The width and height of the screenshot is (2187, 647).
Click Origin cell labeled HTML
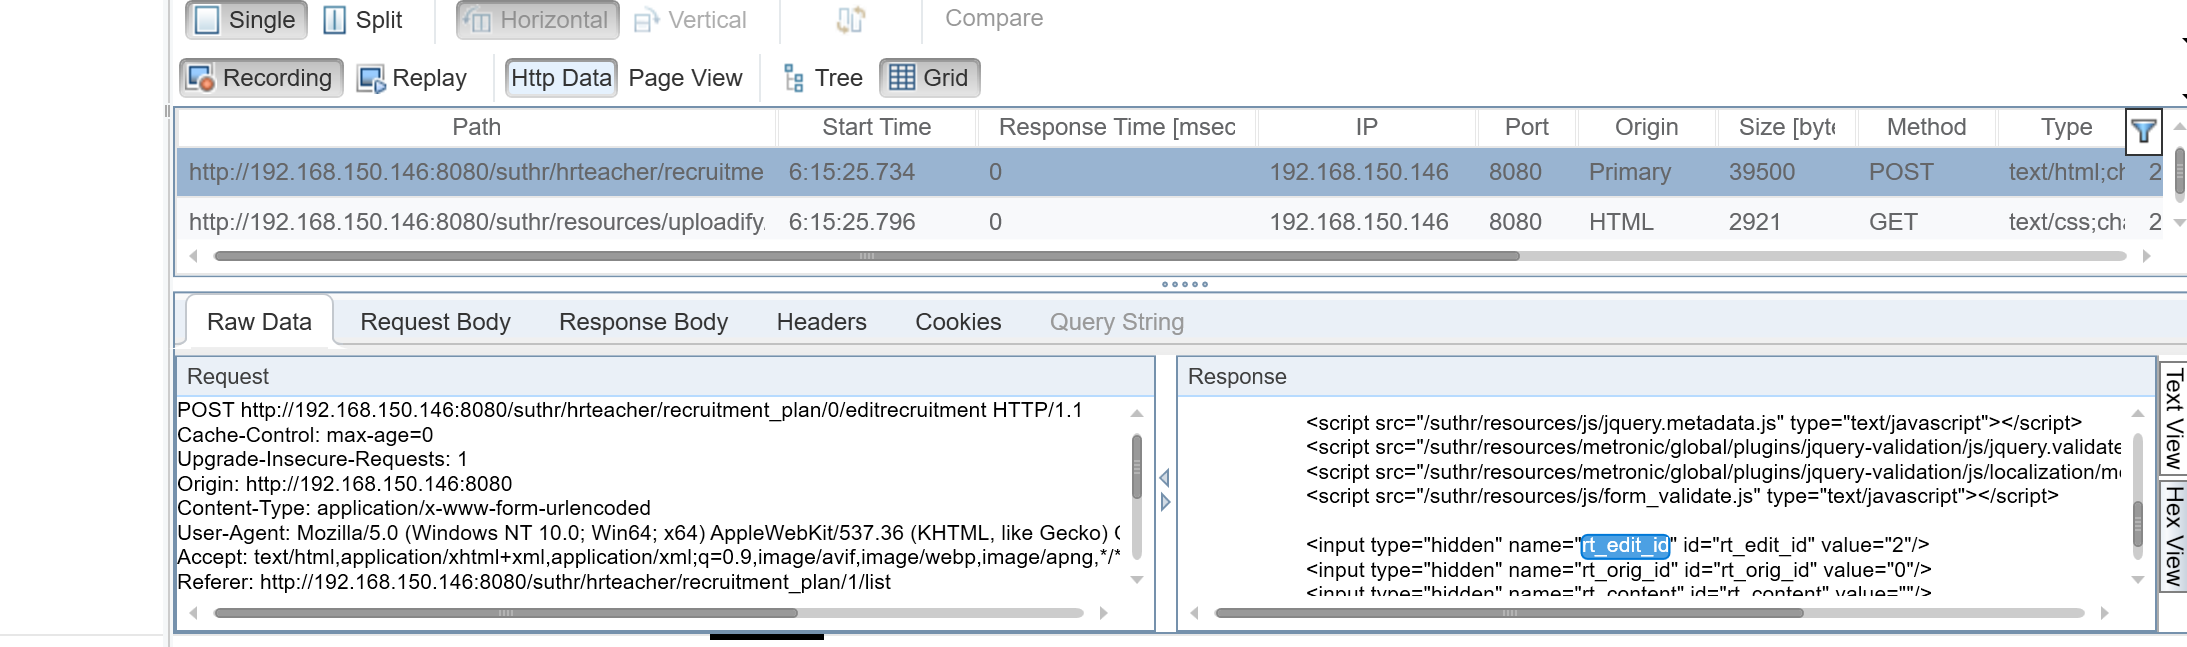(1621, 222)
